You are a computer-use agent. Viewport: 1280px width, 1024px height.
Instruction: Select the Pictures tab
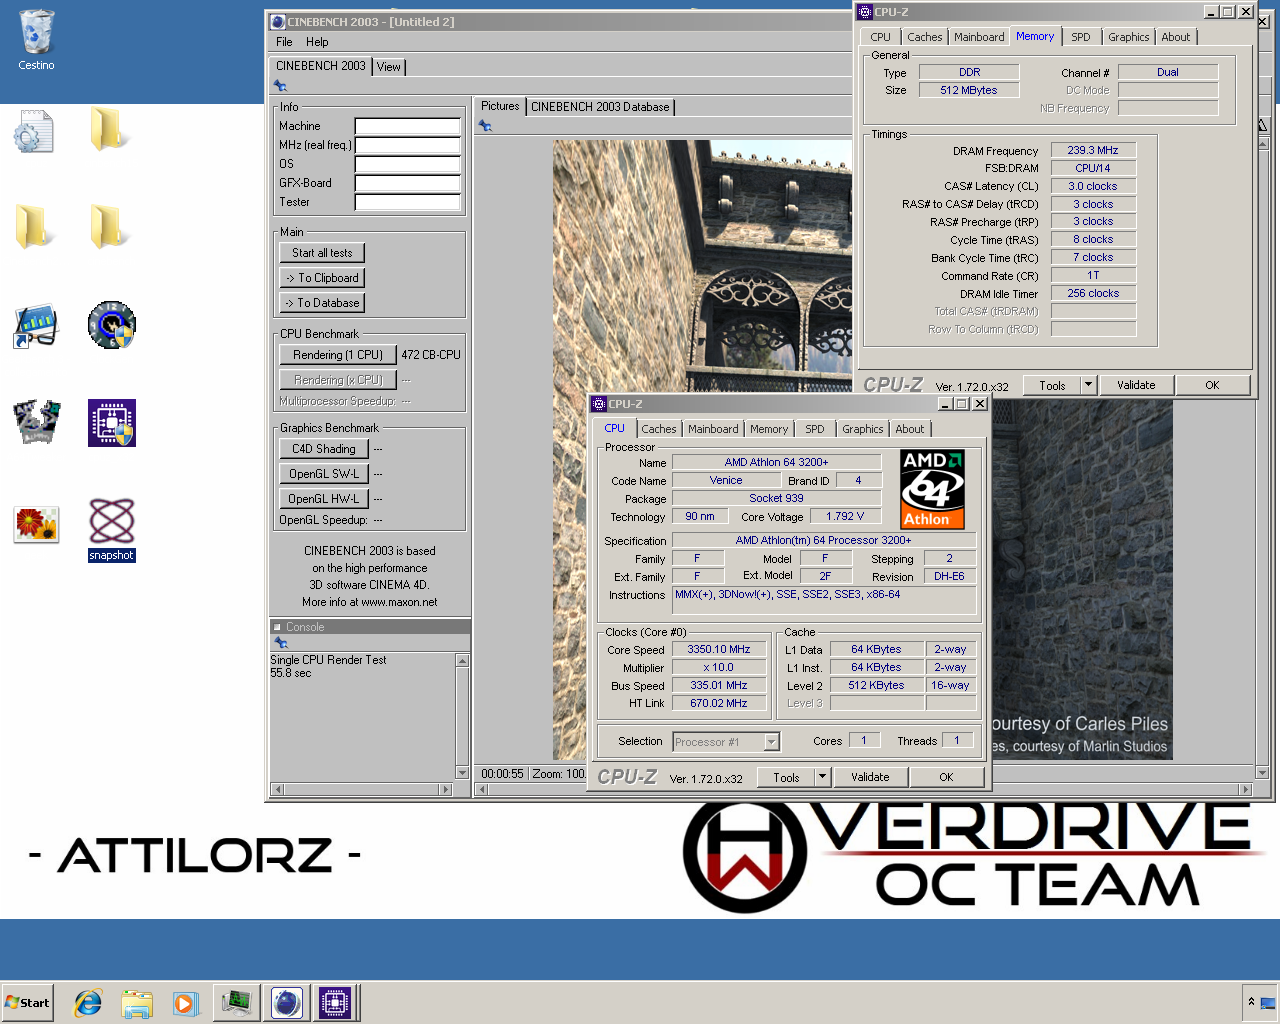(500, 106)
